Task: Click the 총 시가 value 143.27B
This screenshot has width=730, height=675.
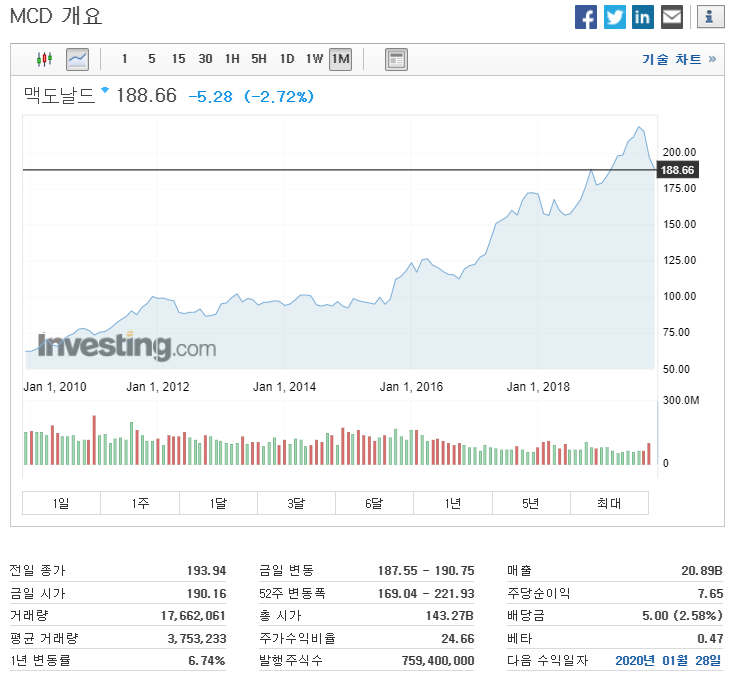Action: point(450,615)
